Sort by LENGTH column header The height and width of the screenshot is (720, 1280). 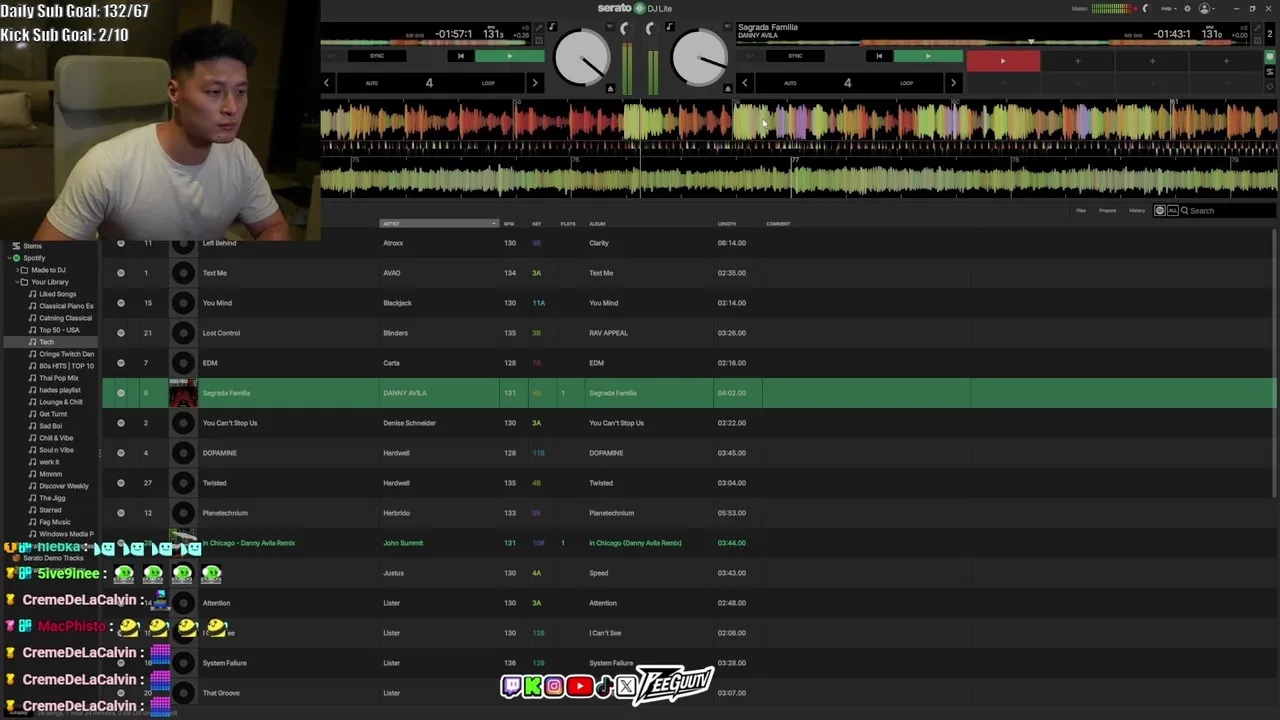point(727,224)
